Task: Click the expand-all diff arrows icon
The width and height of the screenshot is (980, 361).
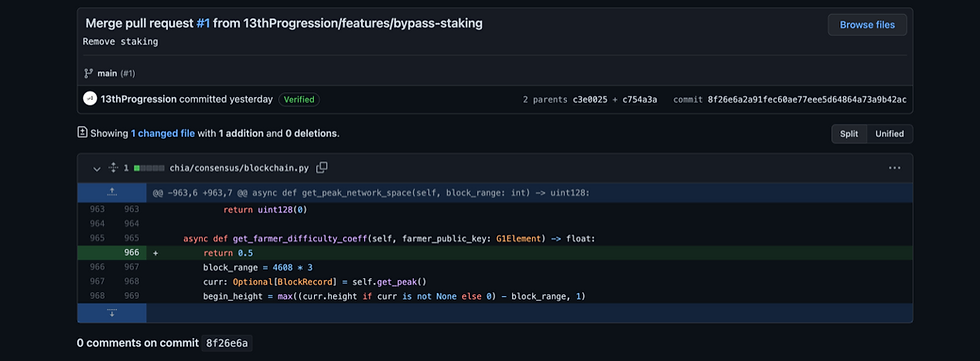Action: (113, 167)
